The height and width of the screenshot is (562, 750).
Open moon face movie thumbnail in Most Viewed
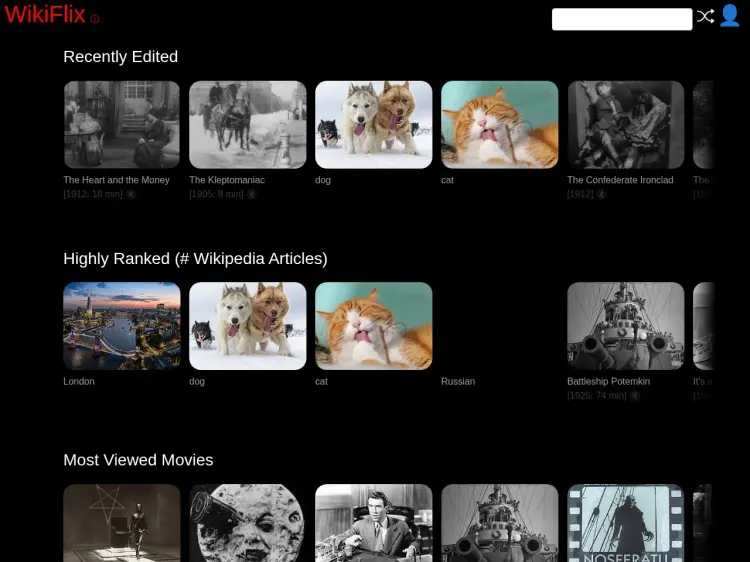click(x=248, y=523)
